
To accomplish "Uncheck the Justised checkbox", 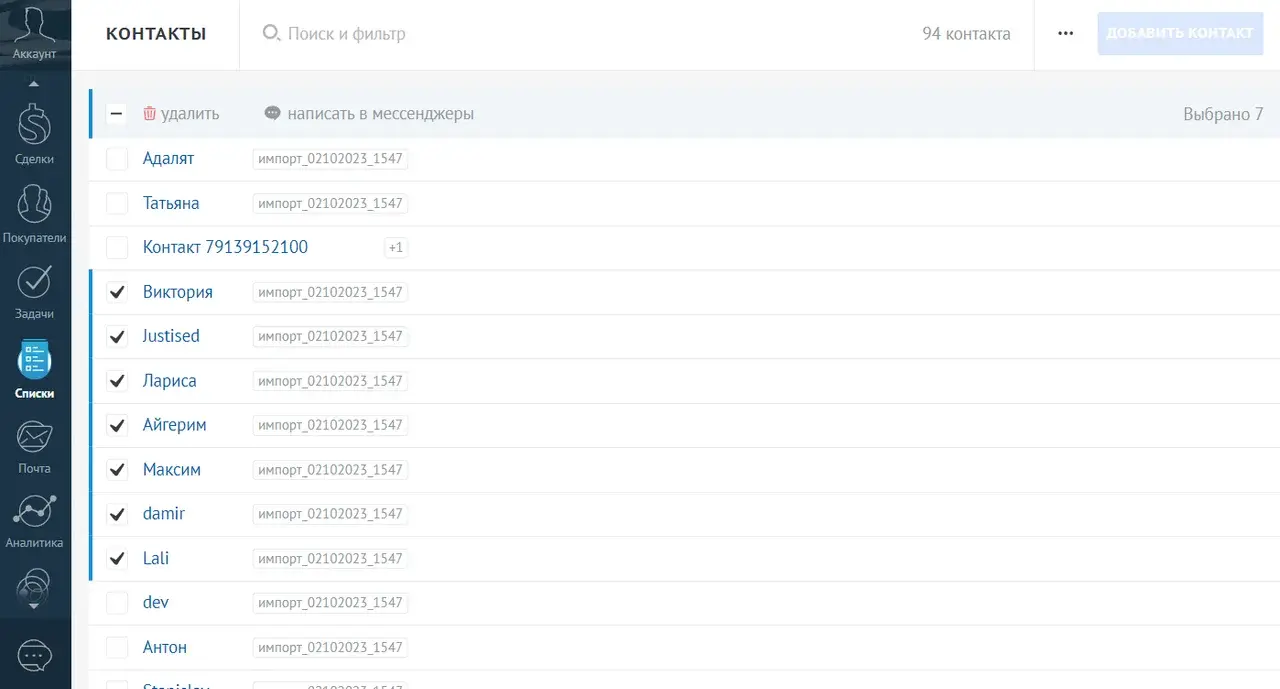I will pyautogui.click(x=117, y=336).
